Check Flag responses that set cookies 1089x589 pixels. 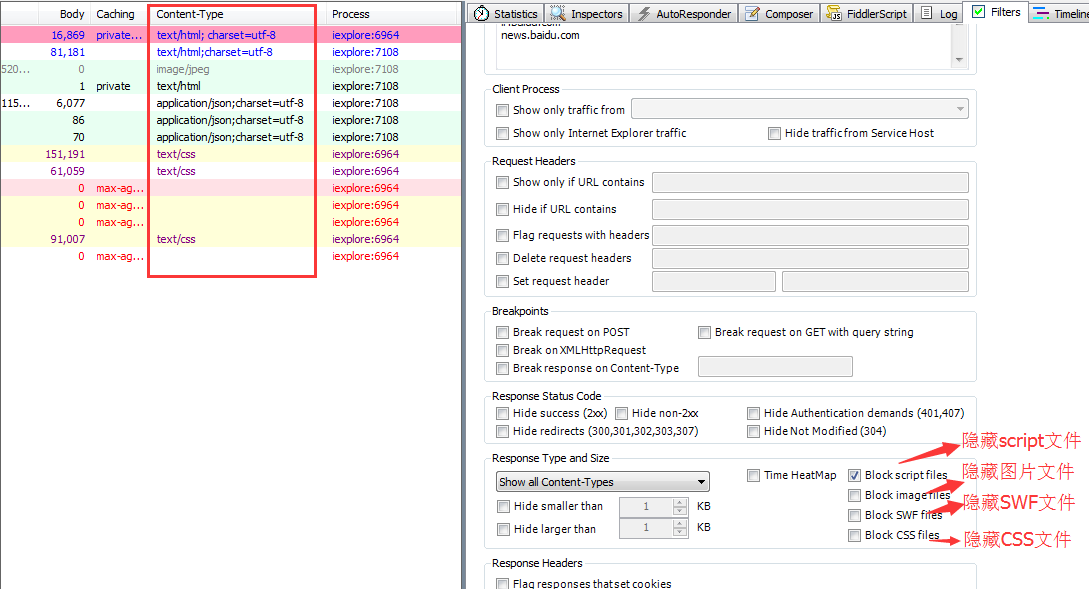(502, 584)
